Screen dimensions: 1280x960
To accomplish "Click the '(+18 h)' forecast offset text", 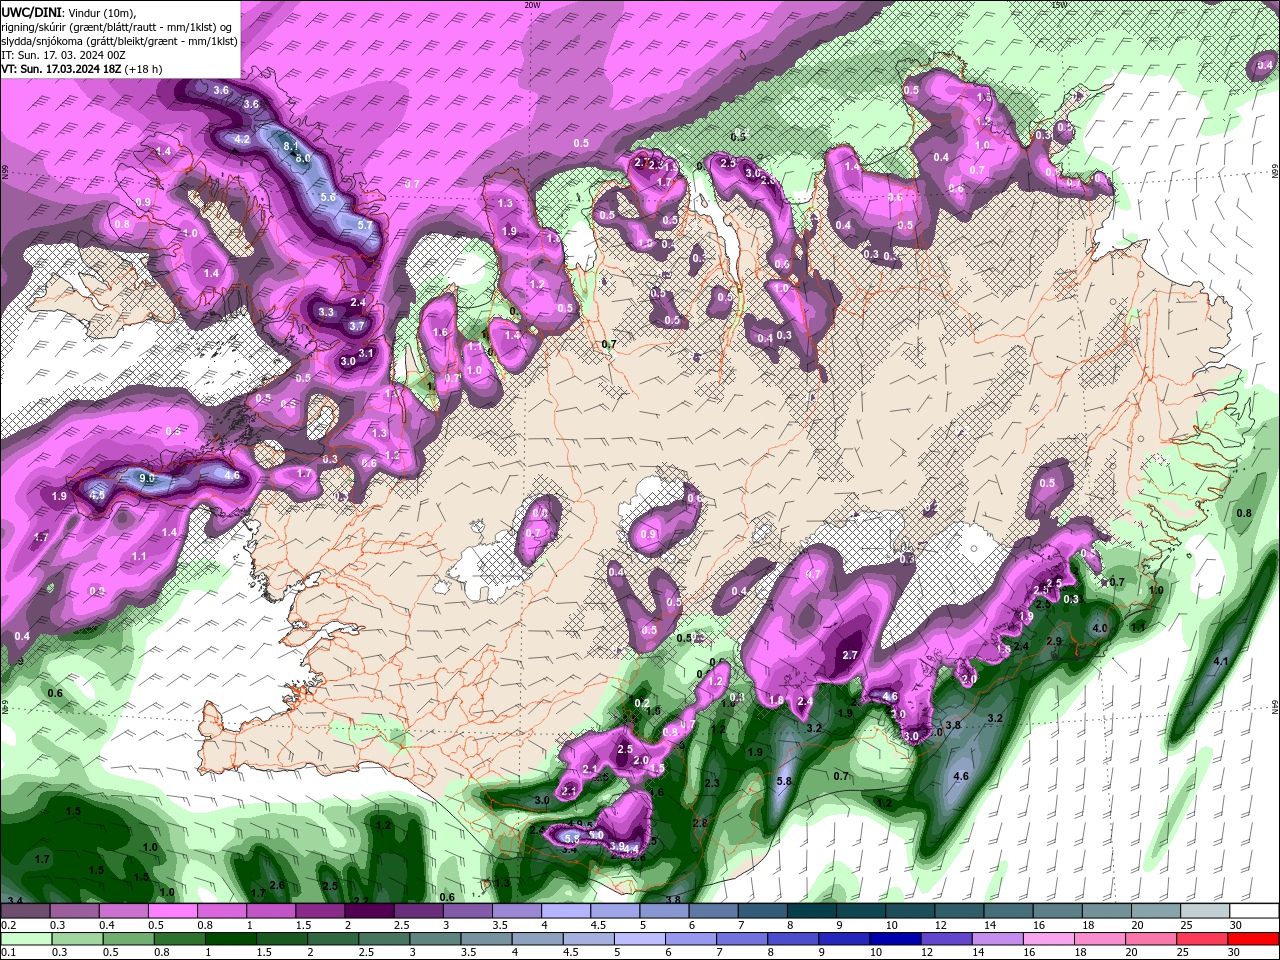I will coord(144,69).
